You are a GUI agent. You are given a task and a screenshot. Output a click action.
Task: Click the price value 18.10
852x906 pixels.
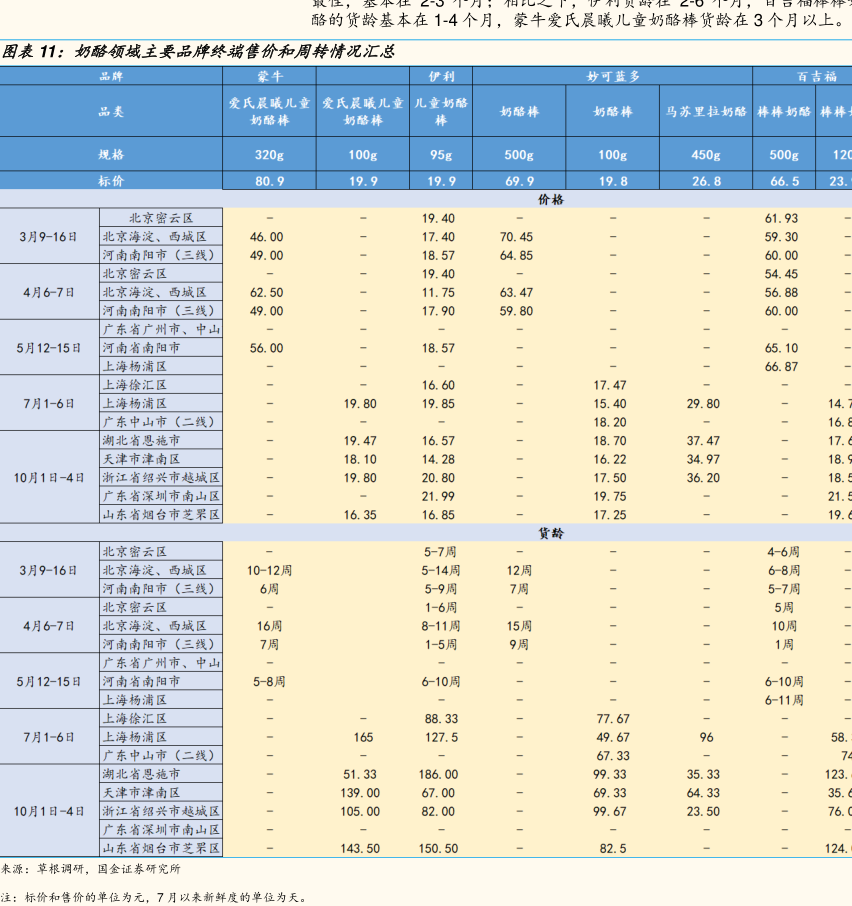point(360,459)
